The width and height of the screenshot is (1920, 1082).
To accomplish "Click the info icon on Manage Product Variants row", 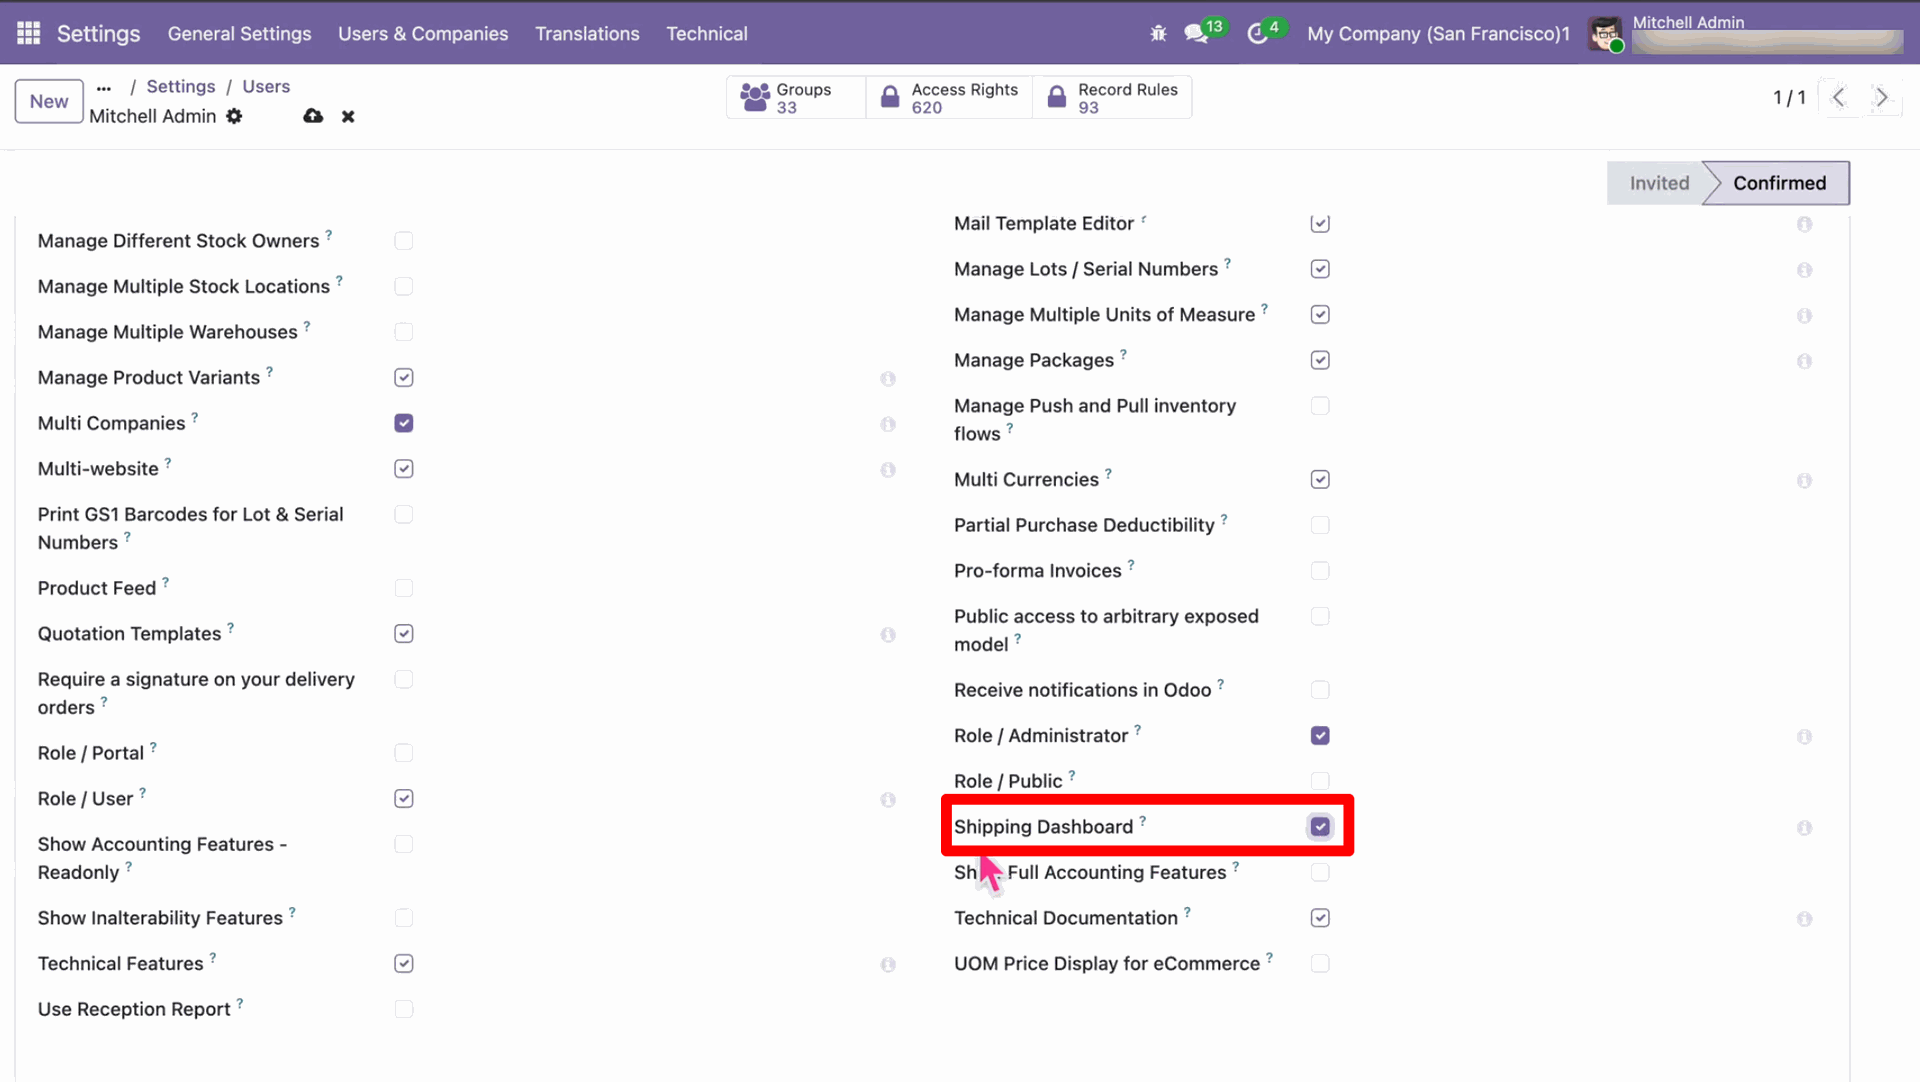I will pos(888,379).
